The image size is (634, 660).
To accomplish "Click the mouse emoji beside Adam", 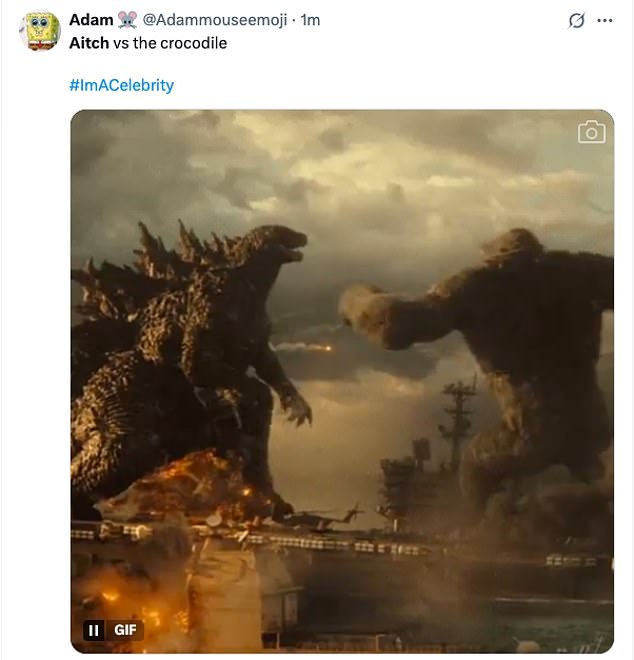I will click(x=127, y=19).
